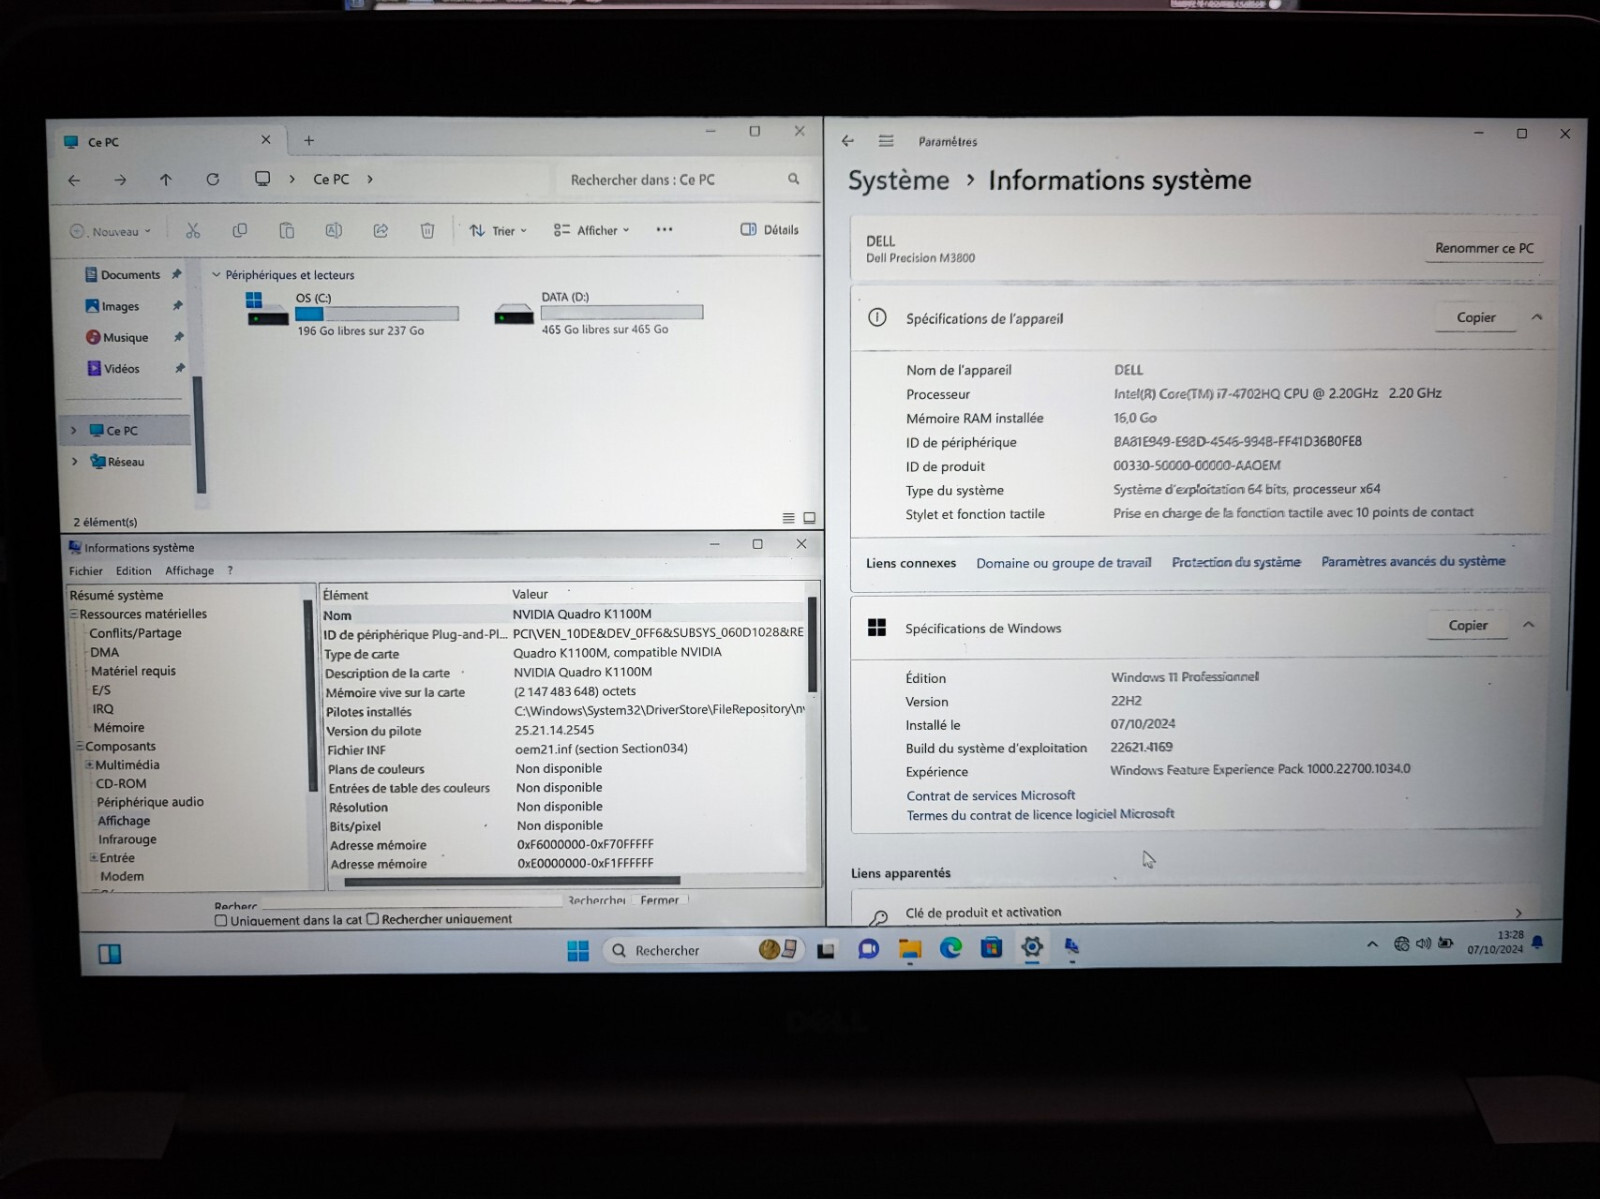Open the notification bell in system tray
The image size is (1600, 1199).
tap(1537, 941)
